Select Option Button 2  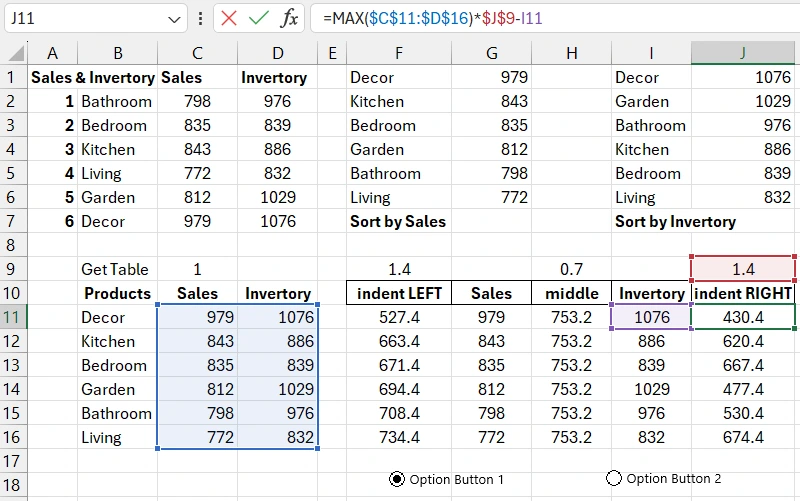614,479
